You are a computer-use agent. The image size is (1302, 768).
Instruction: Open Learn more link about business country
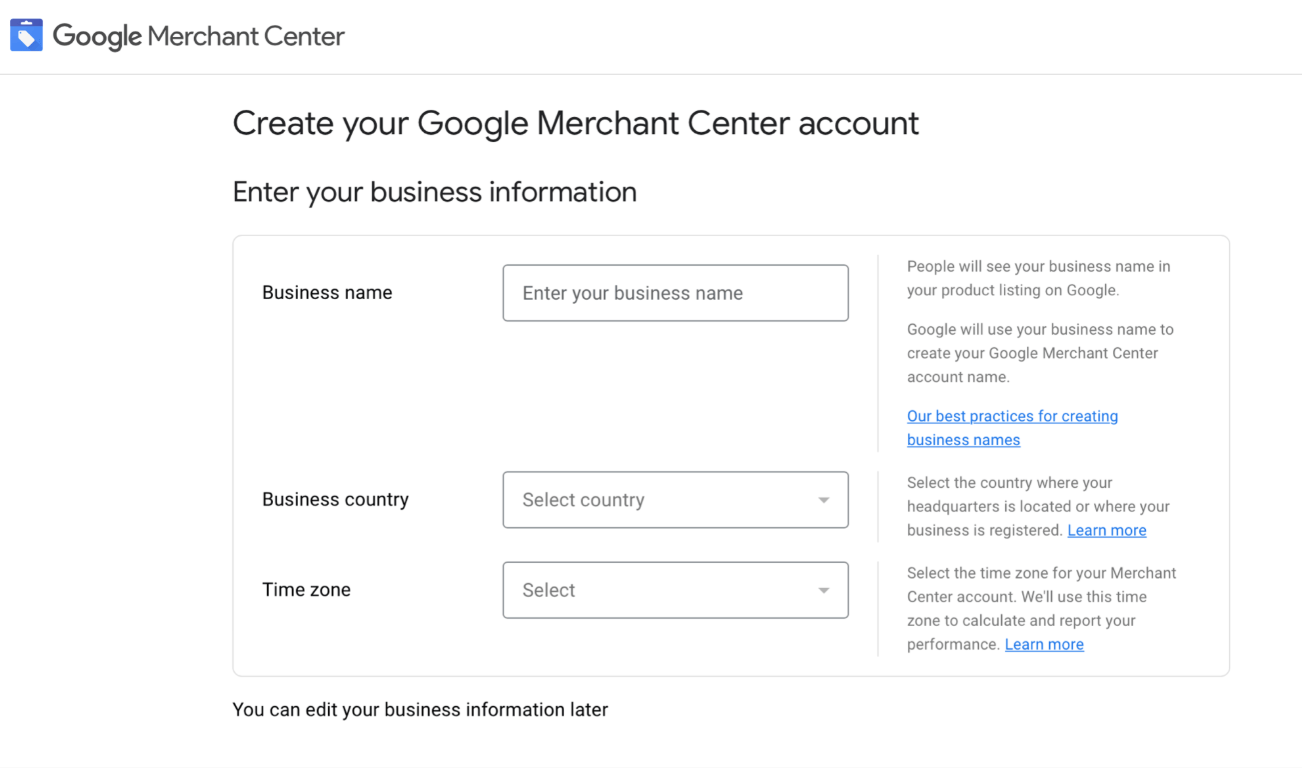(x=1106, y=530)
